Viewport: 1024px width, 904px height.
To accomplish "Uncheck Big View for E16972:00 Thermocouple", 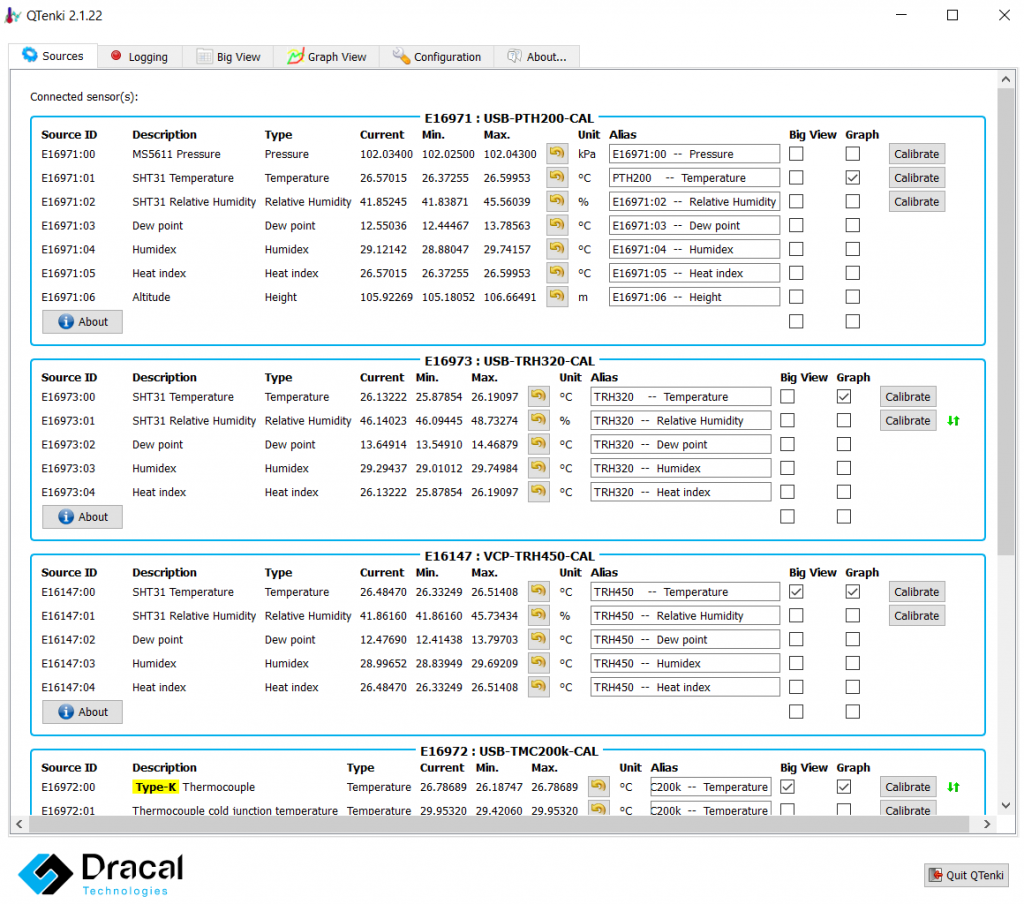I will [x=788, y=786].
